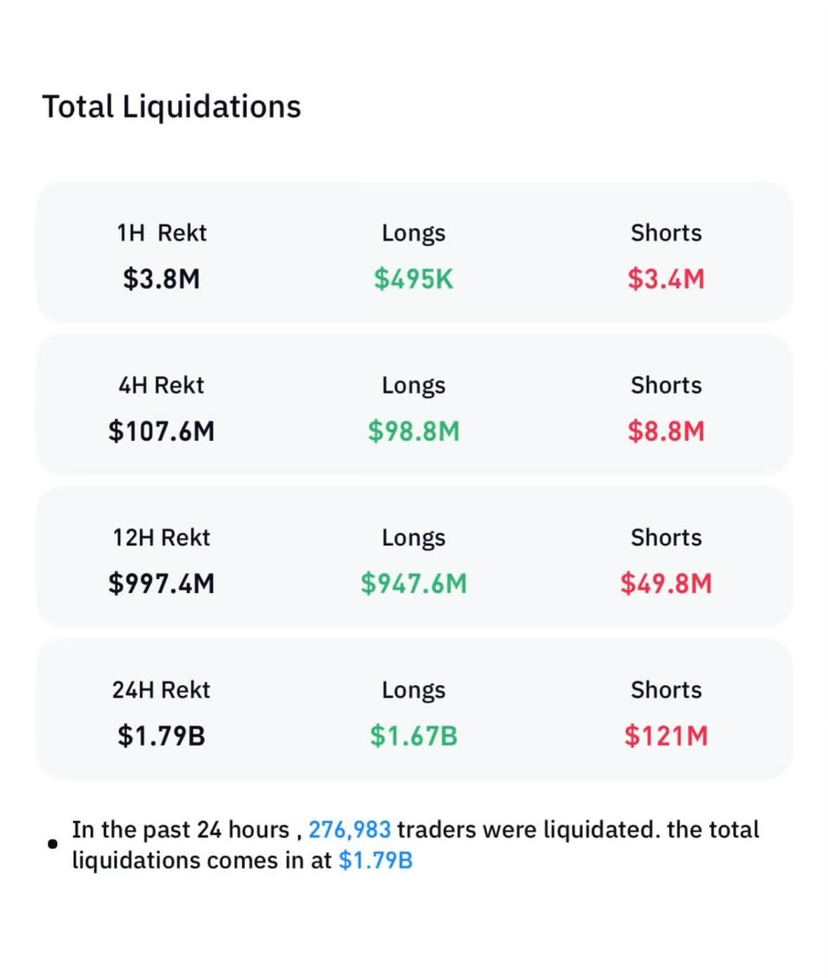This screenshot has width=828, height=978.
Task: Click the $3.8M one-hour total
Action: click(x=161, y=279)
